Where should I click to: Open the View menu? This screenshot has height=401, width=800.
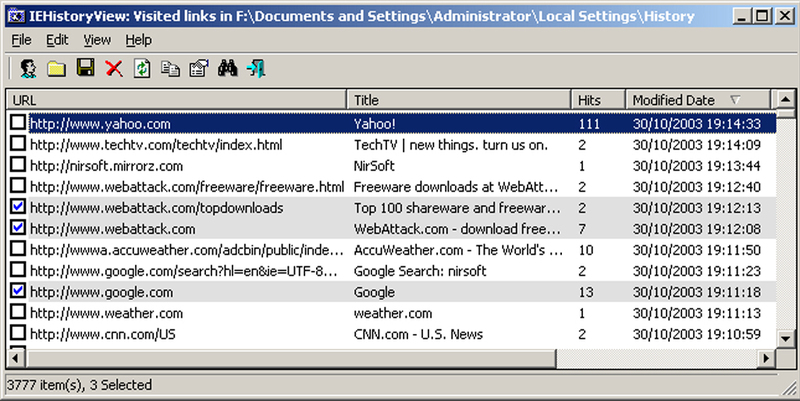pyautogui.click(x=97, y=40)
